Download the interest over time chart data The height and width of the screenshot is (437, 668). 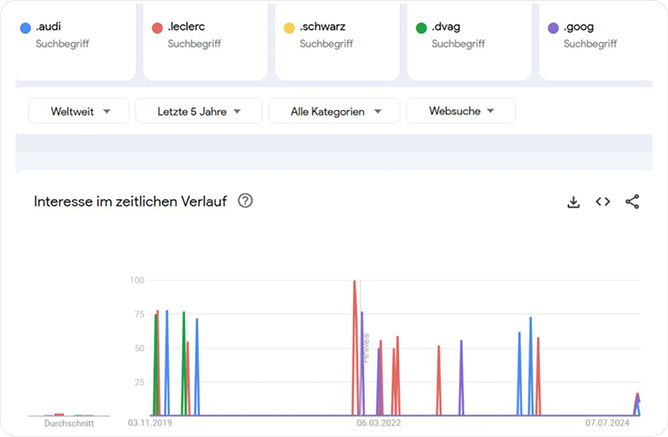pos(573,201)
